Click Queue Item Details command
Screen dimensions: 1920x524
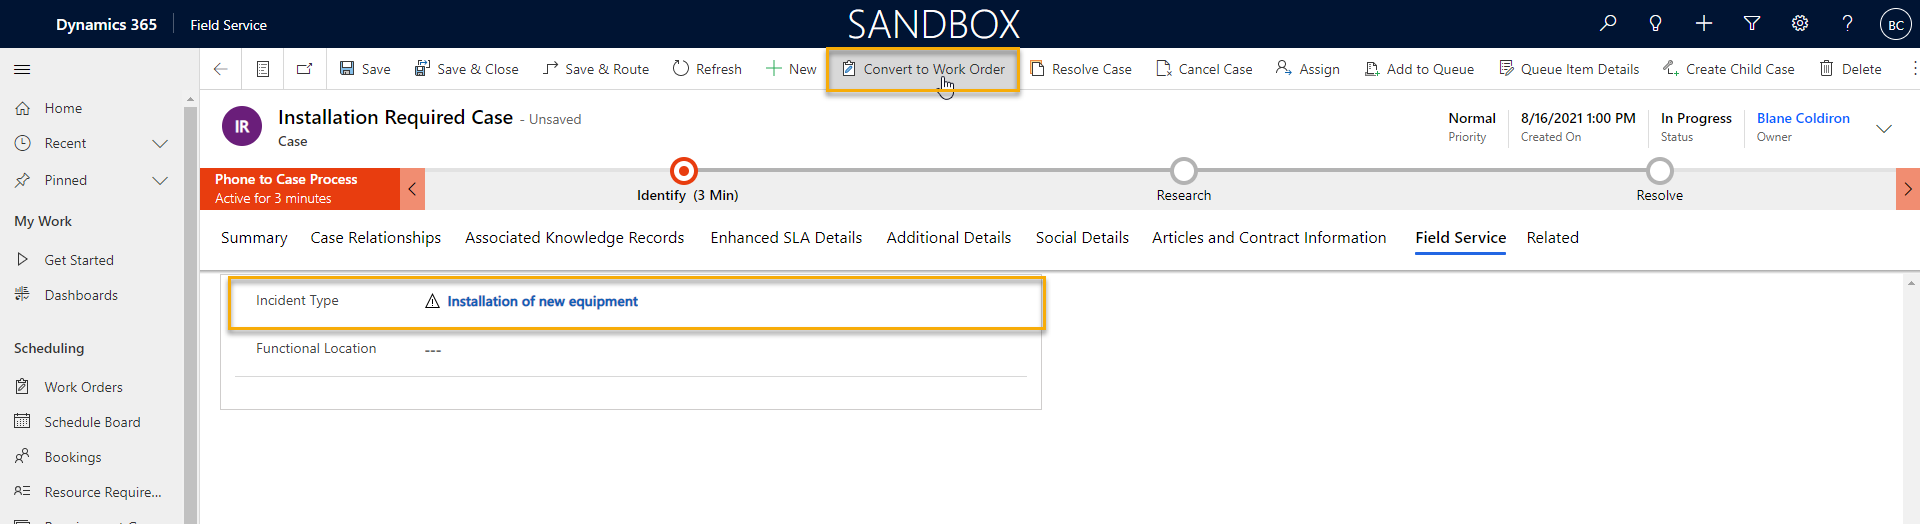tap(1569, 69)
